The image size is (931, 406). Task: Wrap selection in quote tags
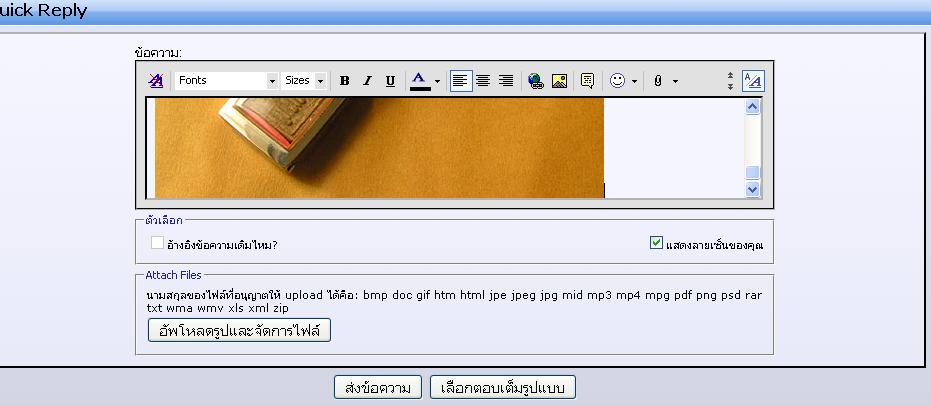point(587,81)
